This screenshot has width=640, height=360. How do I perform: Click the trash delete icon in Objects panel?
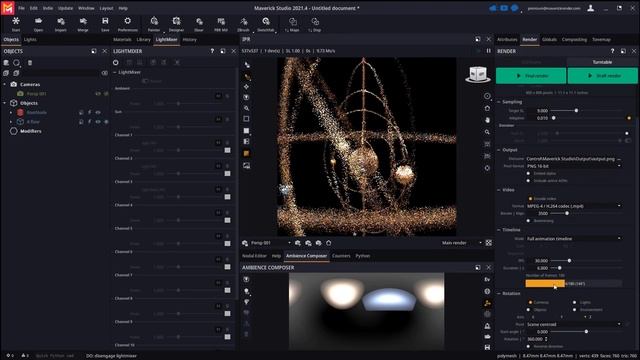[x=30, y=63]
